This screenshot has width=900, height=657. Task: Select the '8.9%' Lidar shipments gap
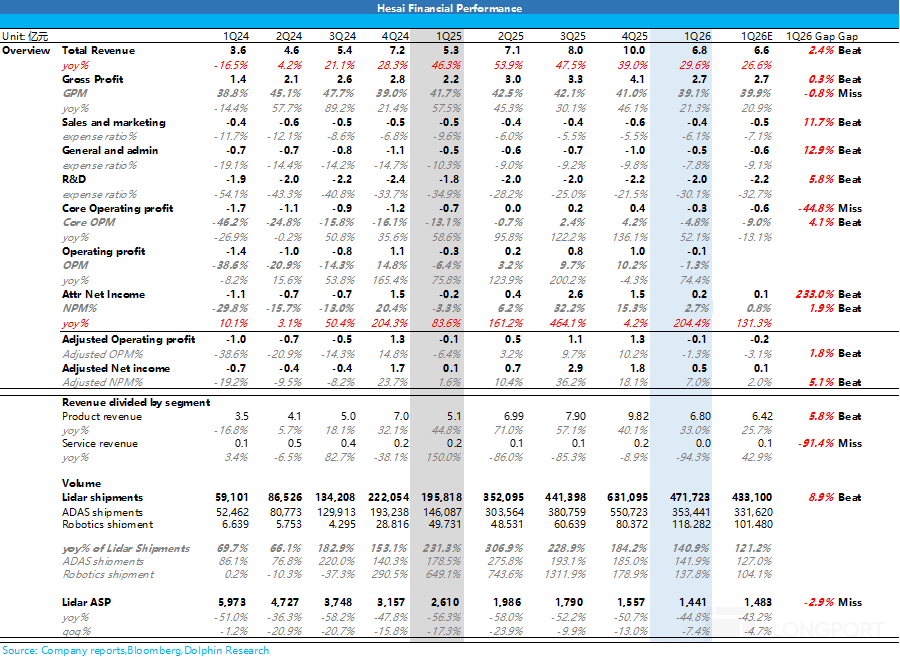pyautogui.click(x=821, y=497)
